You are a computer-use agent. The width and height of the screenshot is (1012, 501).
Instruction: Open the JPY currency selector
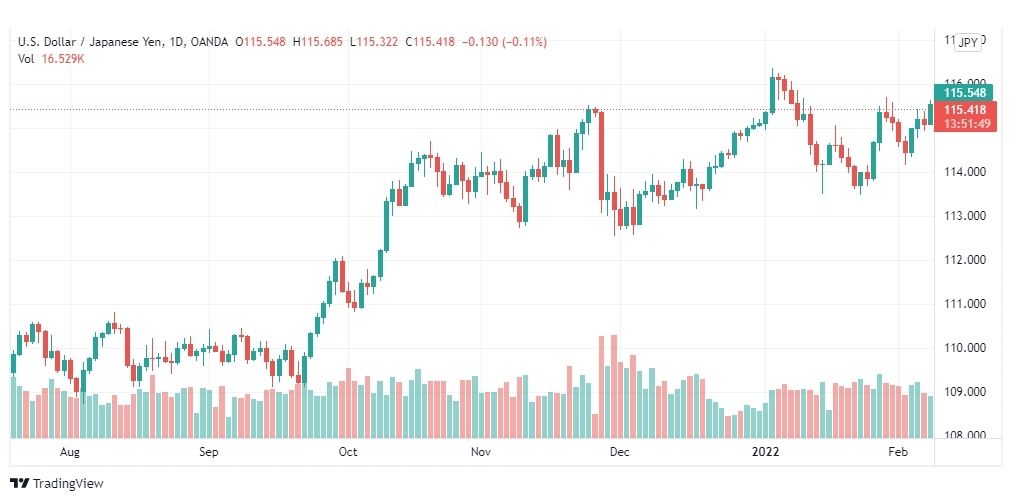(x=967, y=43)
